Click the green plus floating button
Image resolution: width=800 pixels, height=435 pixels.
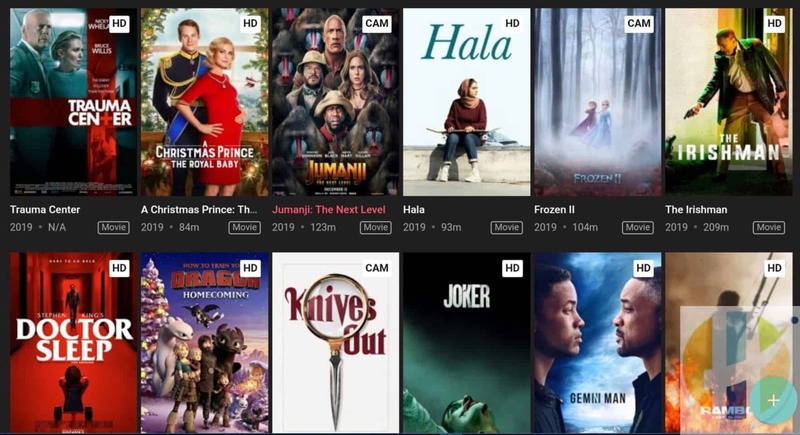pyautogui.click(x=773, y=400)
